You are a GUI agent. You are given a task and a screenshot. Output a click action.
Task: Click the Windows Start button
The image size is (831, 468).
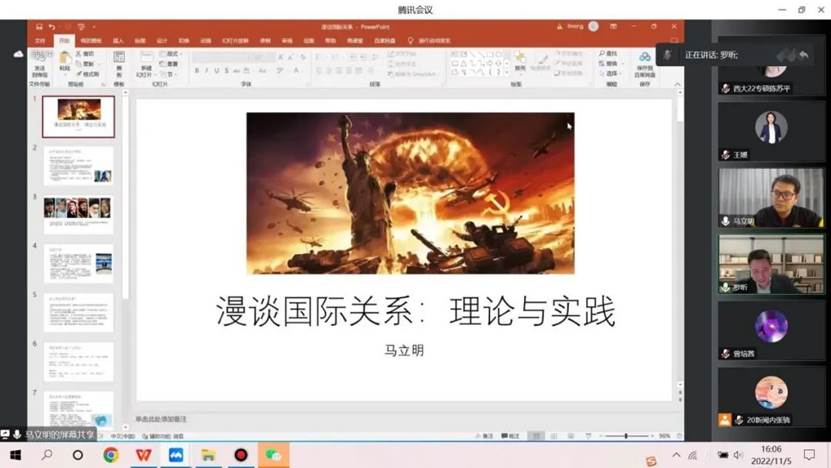pyautogui.click(x=15, y=455)
